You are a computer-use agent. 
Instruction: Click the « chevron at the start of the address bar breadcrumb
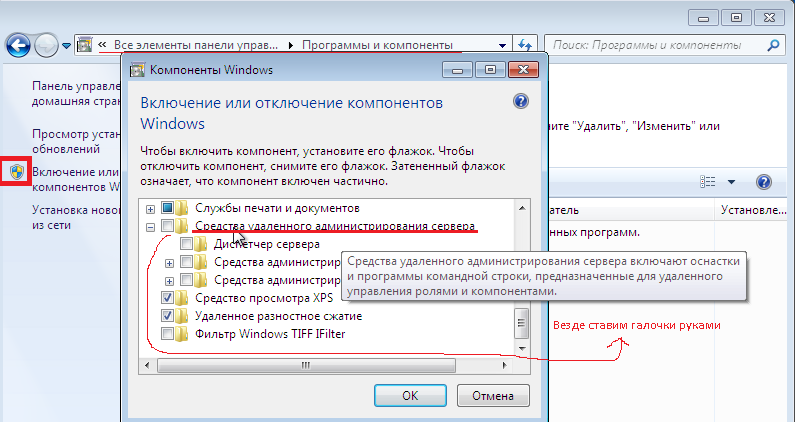(x=102, y=45)
